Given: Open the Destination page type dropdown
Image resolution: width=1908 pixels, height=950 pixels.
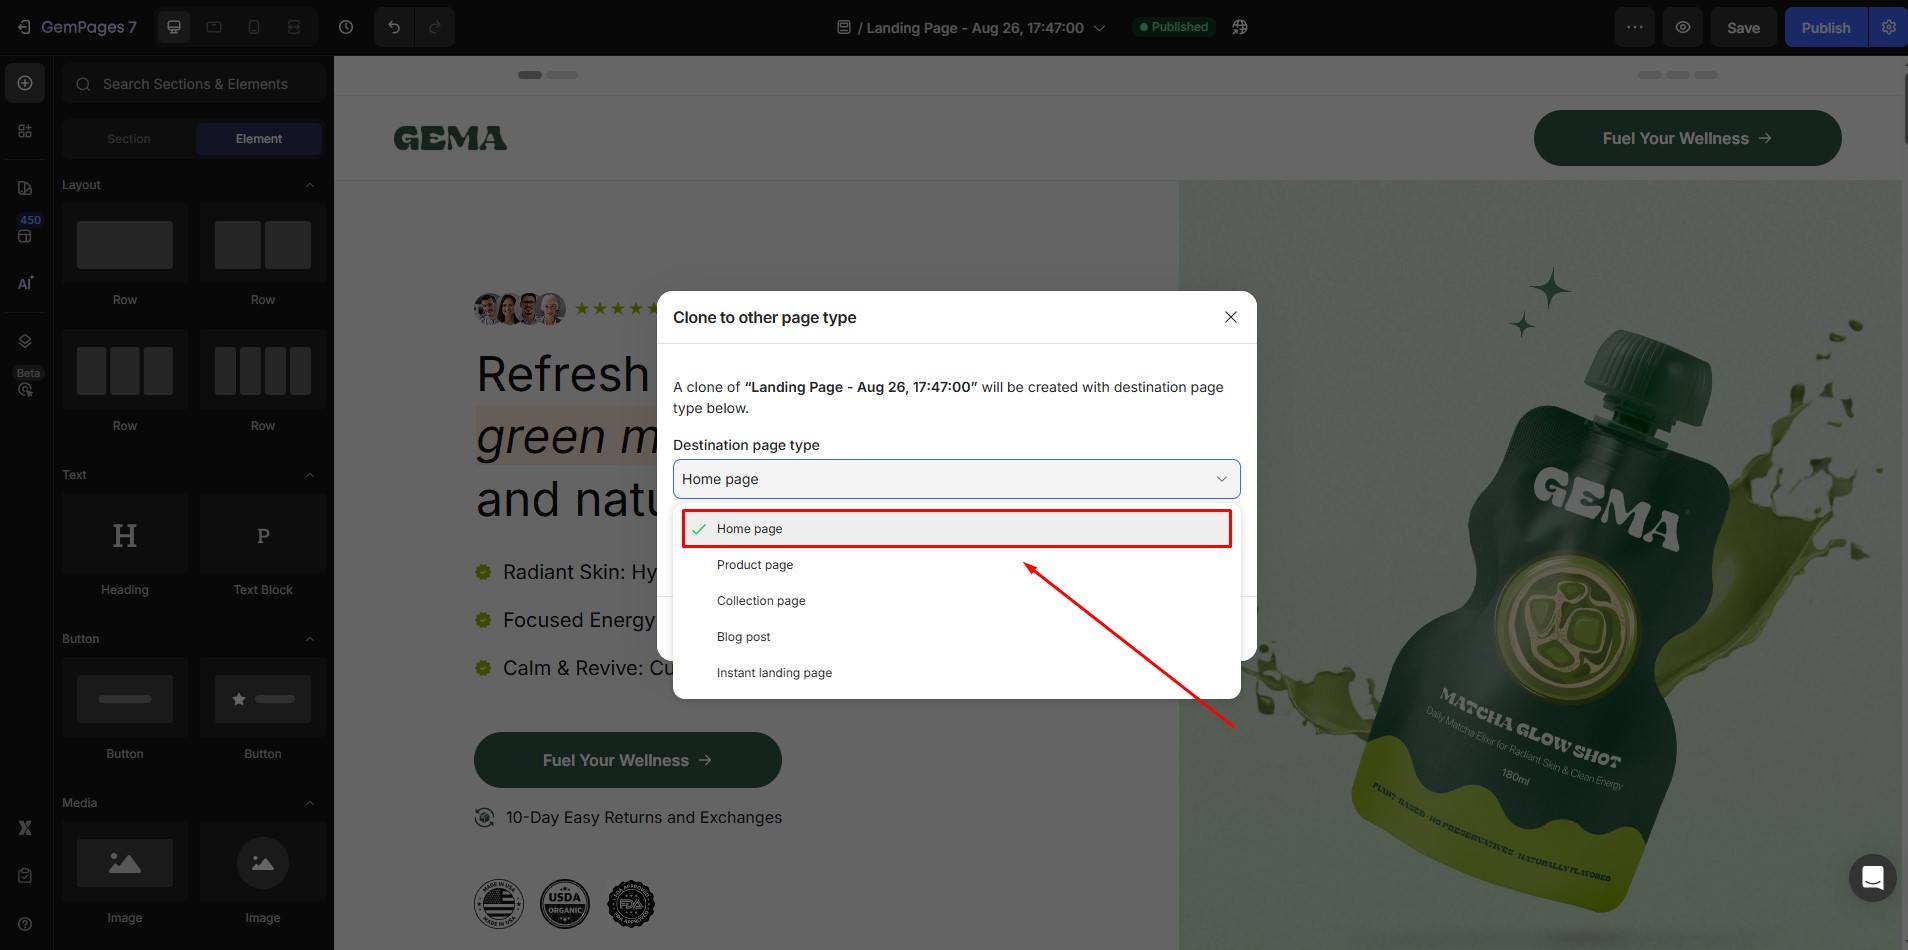Looking at the screenshot, I should click(955, 479).
